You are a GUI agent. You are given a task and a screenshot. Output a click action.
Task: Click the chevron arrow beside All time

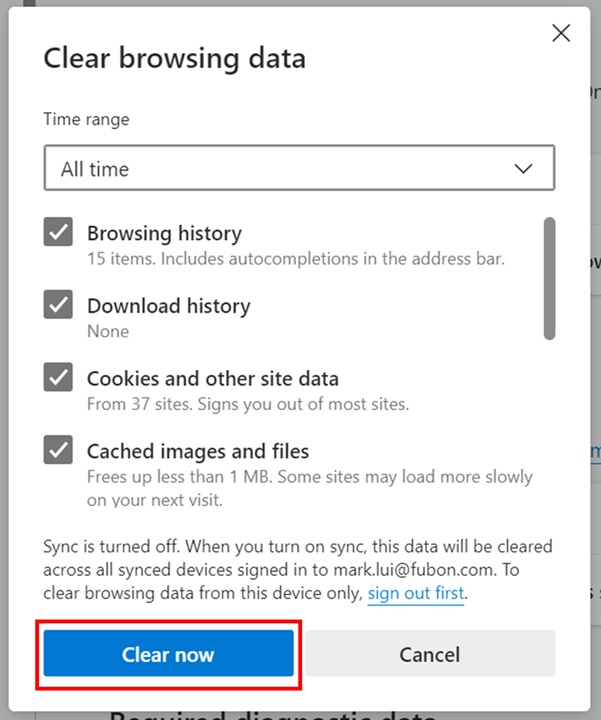[523, 169]
